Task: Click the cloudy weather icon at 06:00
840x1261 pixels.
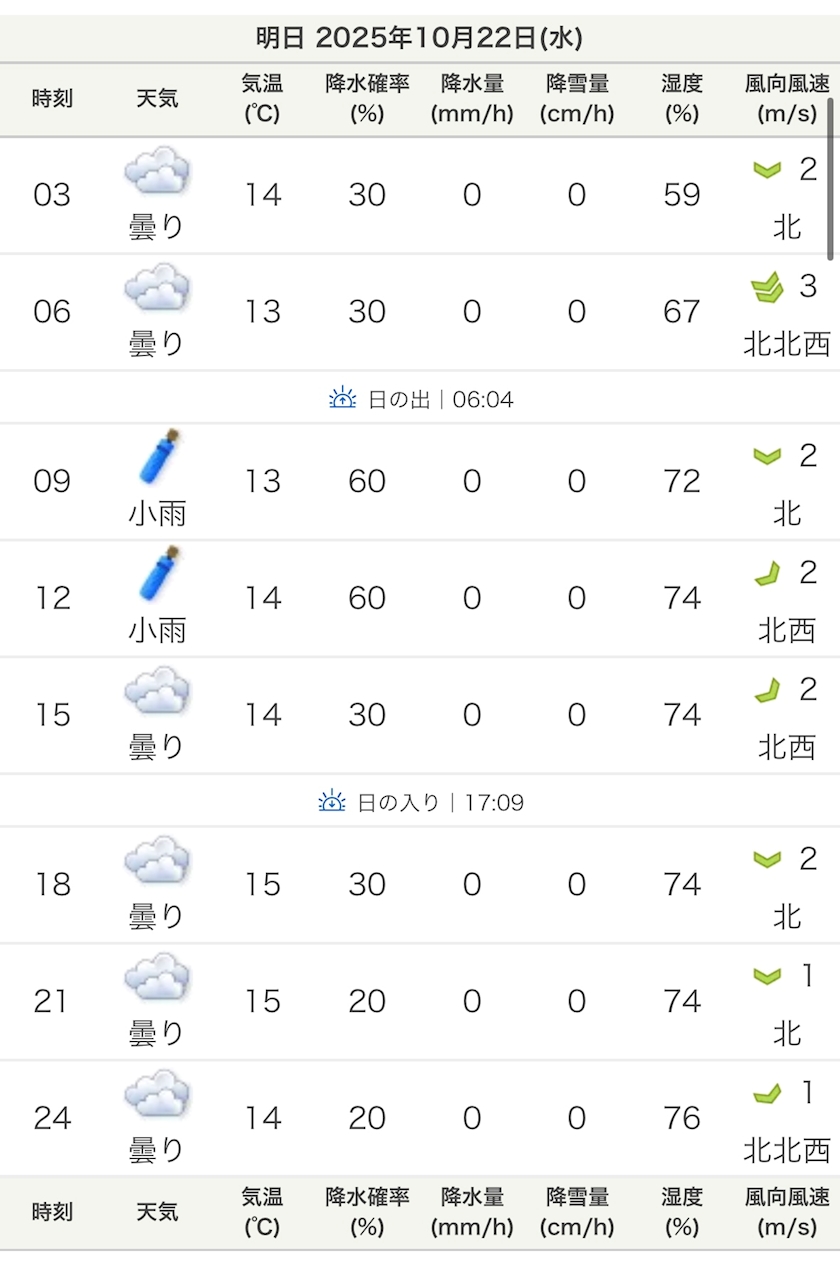Action: click(157, 288)
